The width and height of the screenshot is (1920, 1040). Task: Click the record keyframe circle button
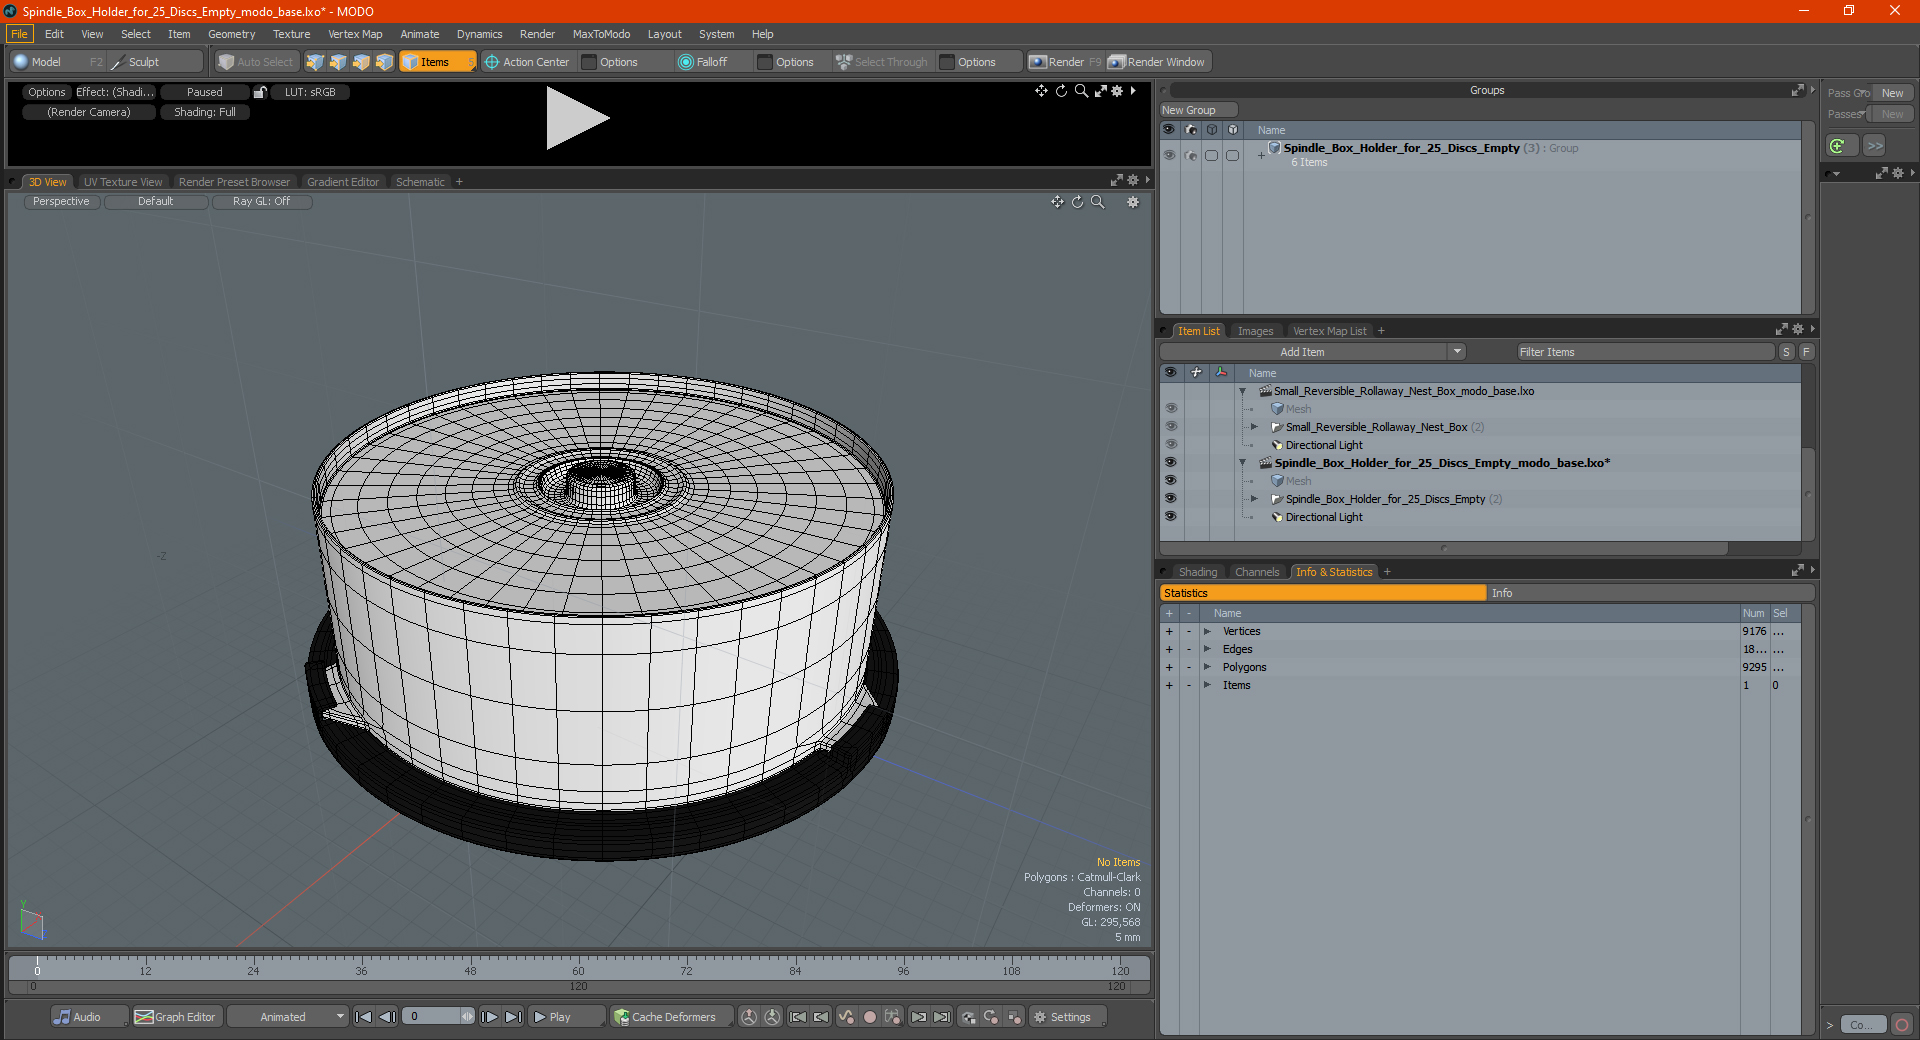tap(869, 1017)
